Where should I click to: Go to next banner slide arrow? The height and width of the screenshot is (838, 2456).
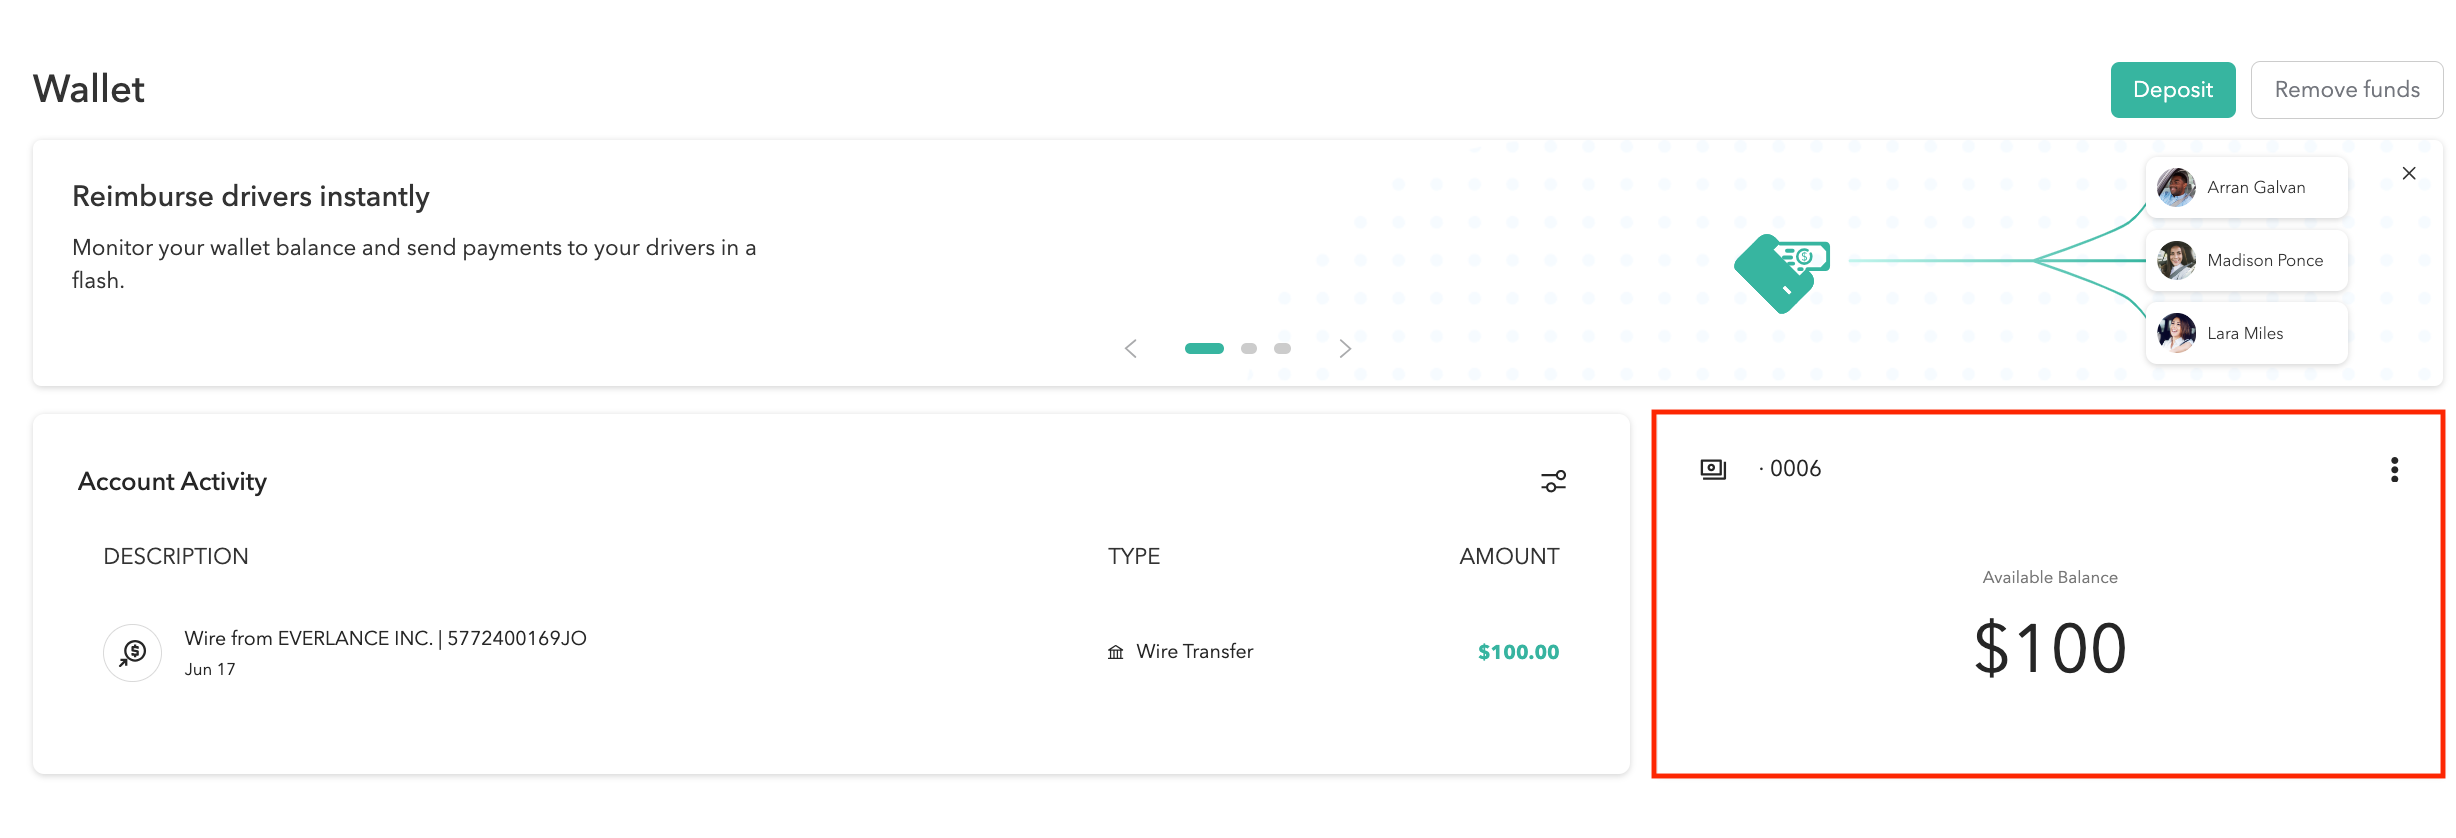(x=1345, y=349)
